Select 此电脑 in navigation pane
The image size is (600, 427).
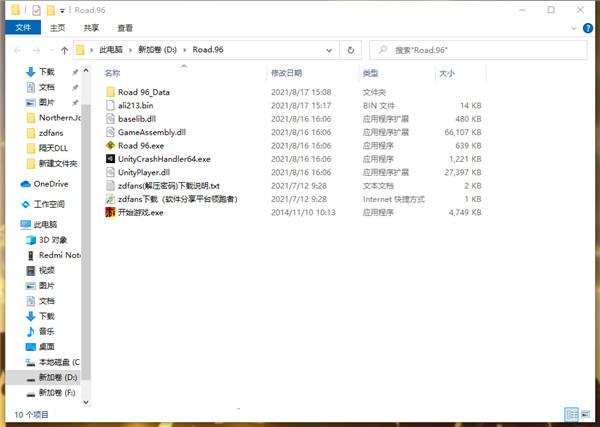[x=39, y=225]
